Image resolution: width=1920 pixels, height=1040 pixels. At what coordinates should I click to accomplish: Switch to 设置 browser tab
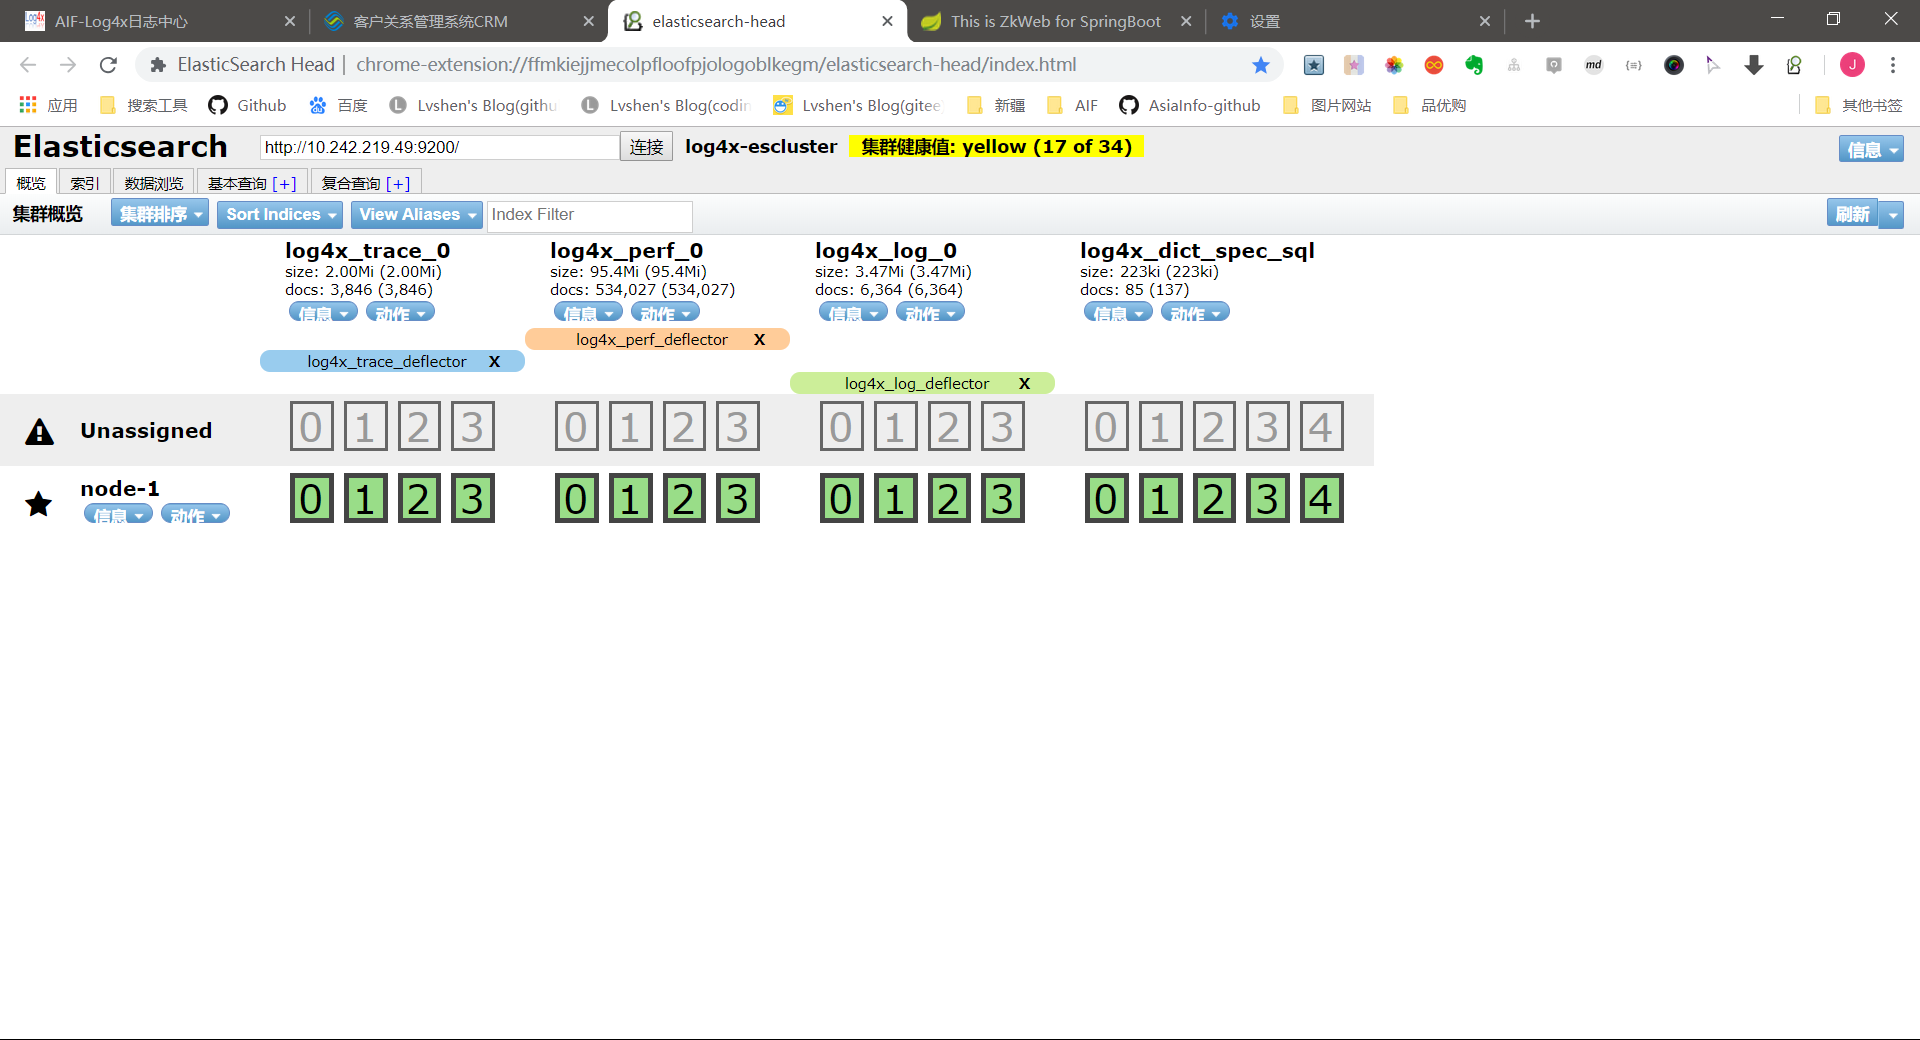click(1354, 21)
